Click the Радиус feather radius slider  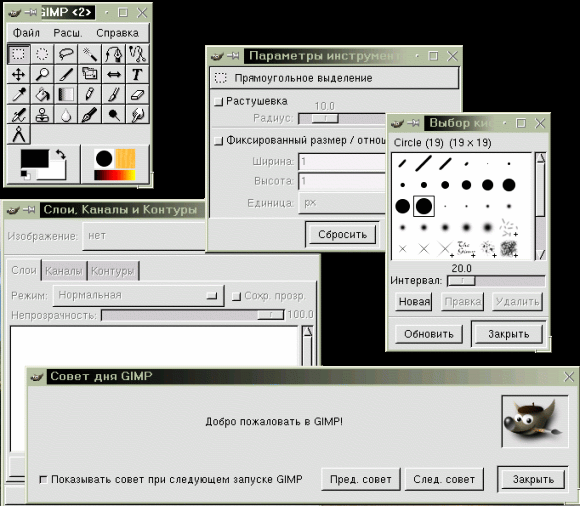pyautogui.click(x=342, y=119)
